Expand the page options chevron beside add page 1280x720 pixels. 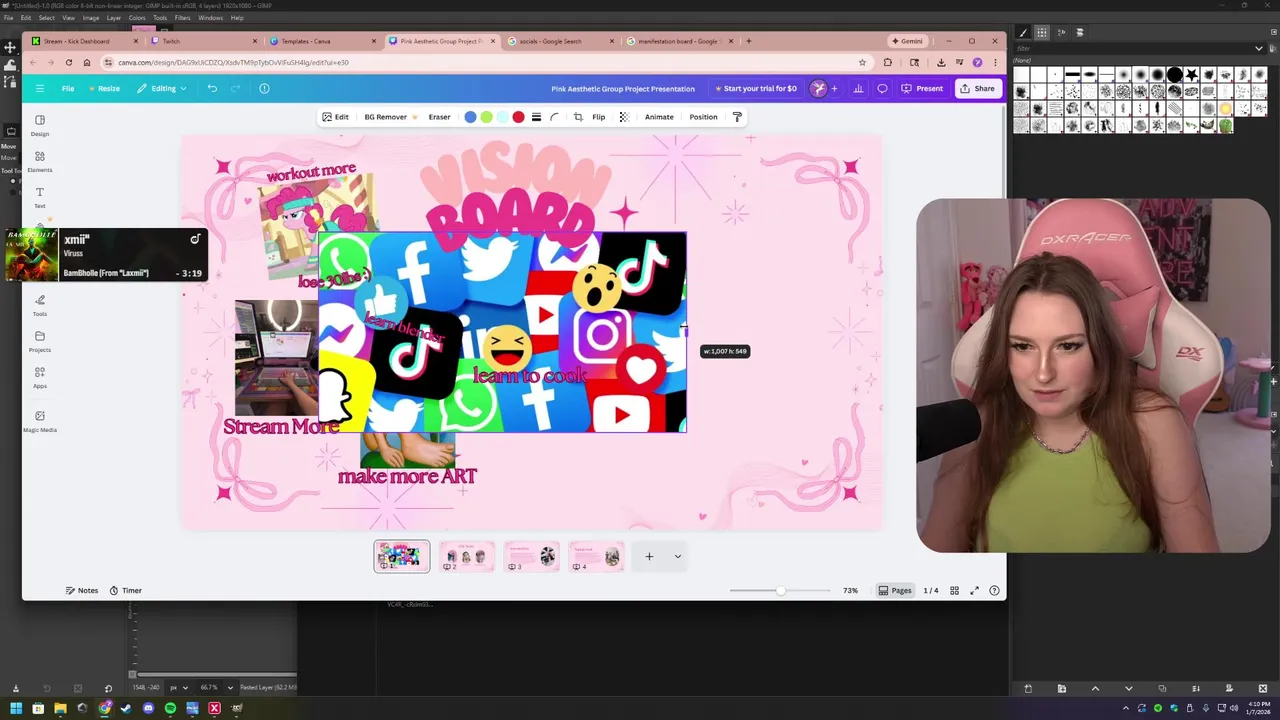coord(677,556)
